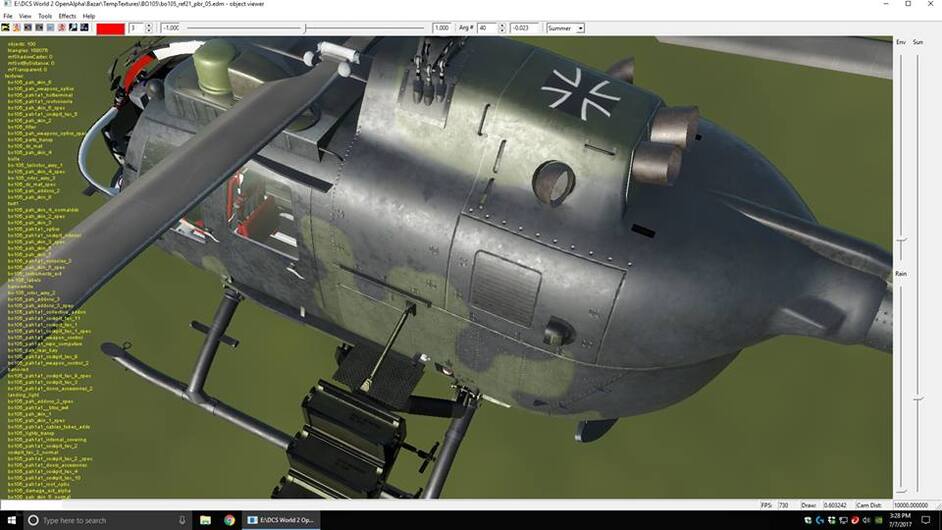Open the Tools menu
This screenshot has width=942, height=530.
point(45,16)
